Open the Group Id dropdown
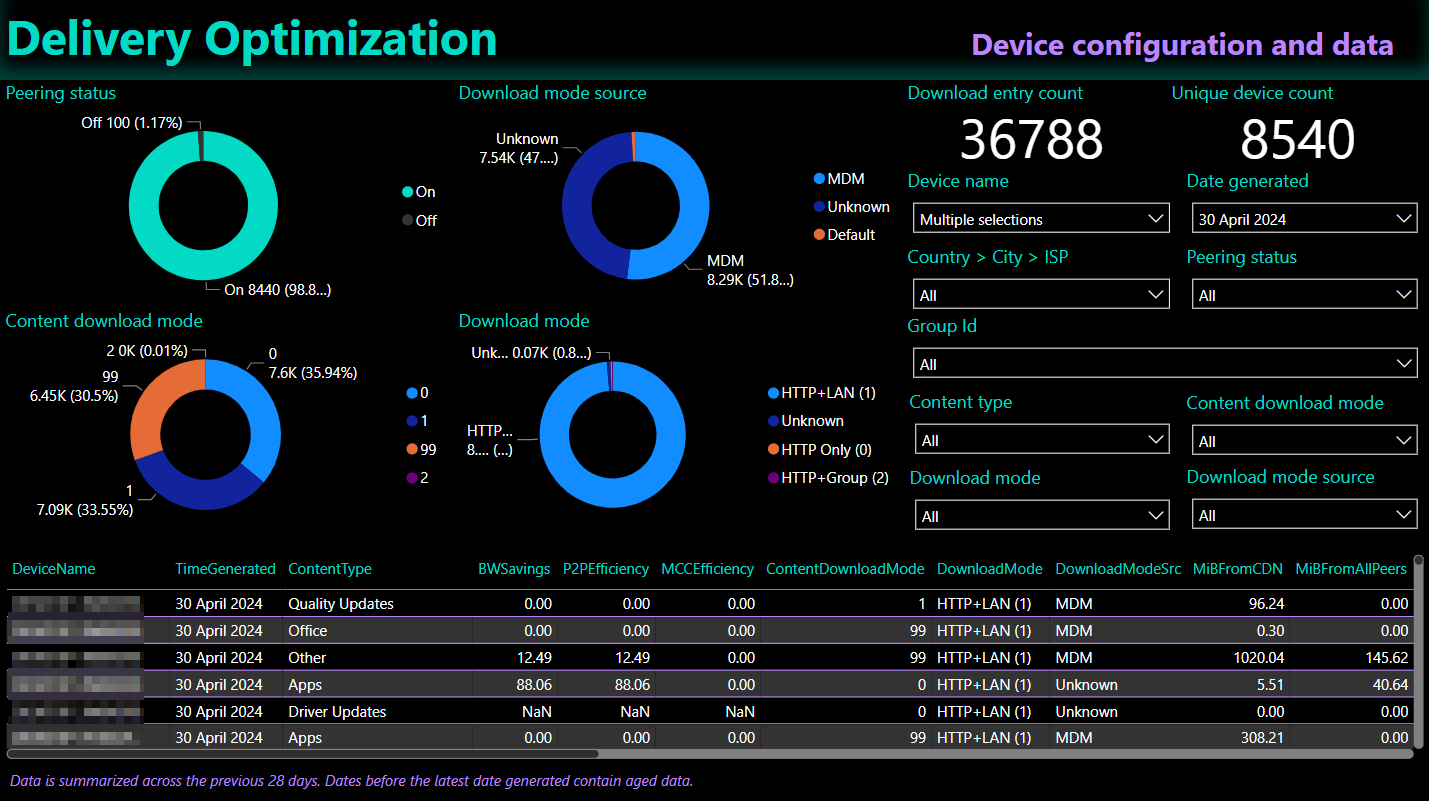 1164,364
